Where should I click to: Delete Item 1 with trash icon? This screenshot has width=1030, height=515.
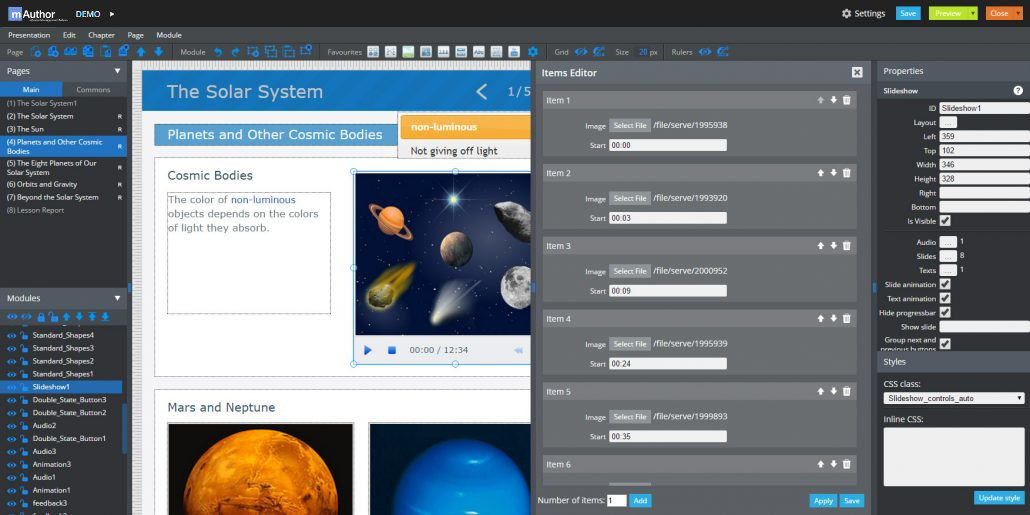pos(847,100)
